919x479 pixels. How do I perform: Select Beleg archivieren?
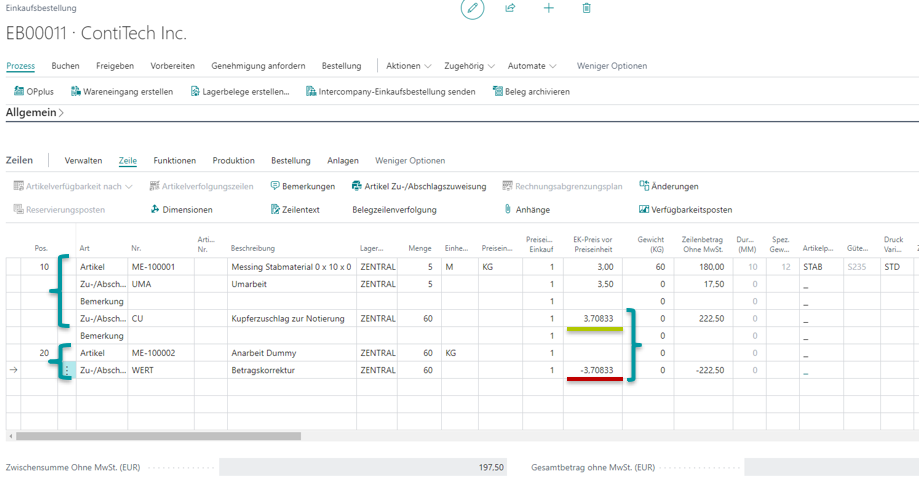tap(530, 91)
